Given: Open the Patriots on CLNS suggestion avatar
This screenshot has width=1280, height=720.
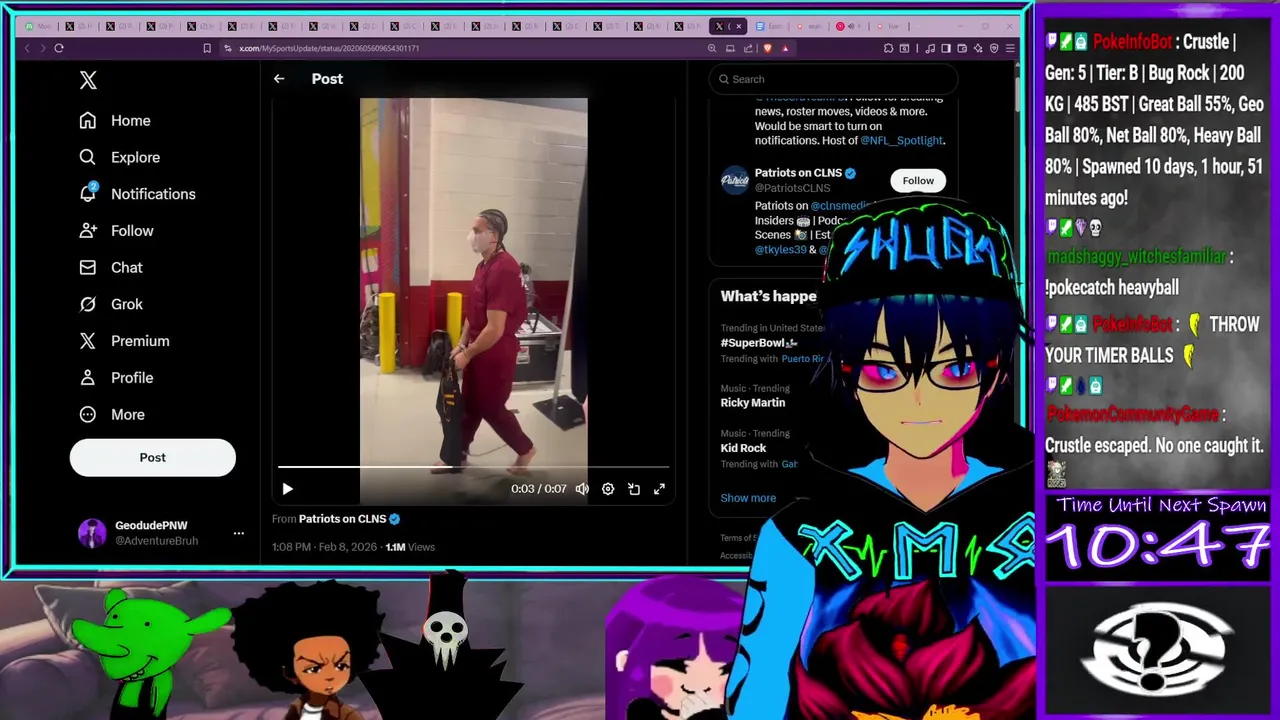Looking at the screenshot, I should pyautogui.click(x=735, y=180).
